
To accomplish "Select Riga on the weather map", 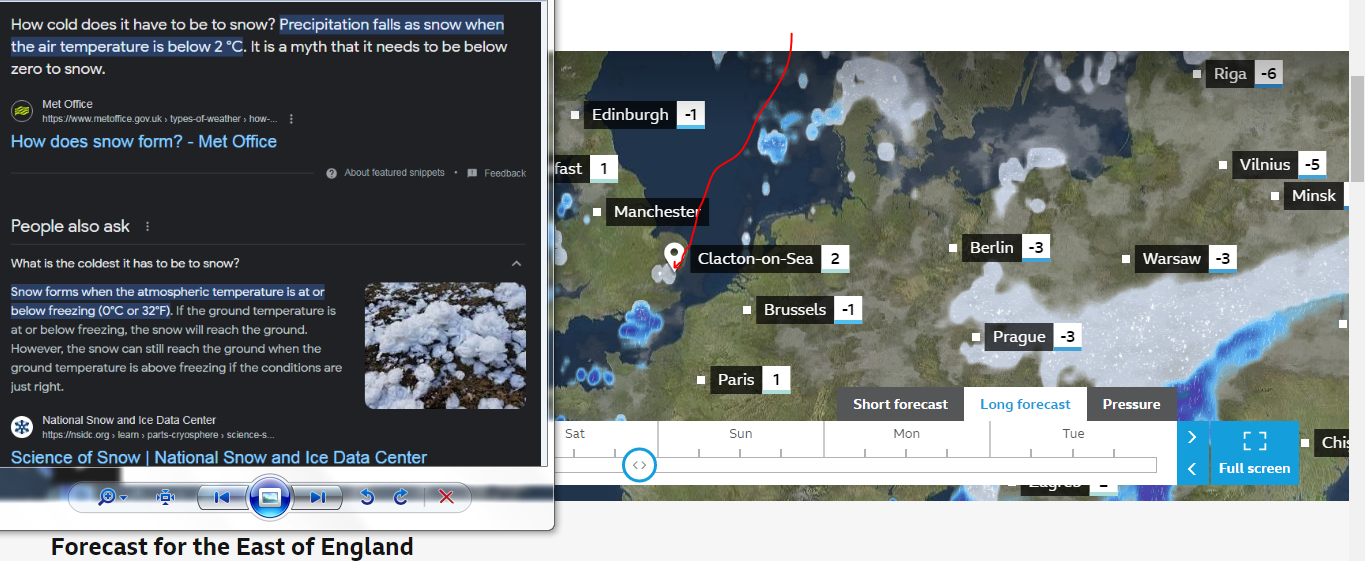I will pos(1230,73).
